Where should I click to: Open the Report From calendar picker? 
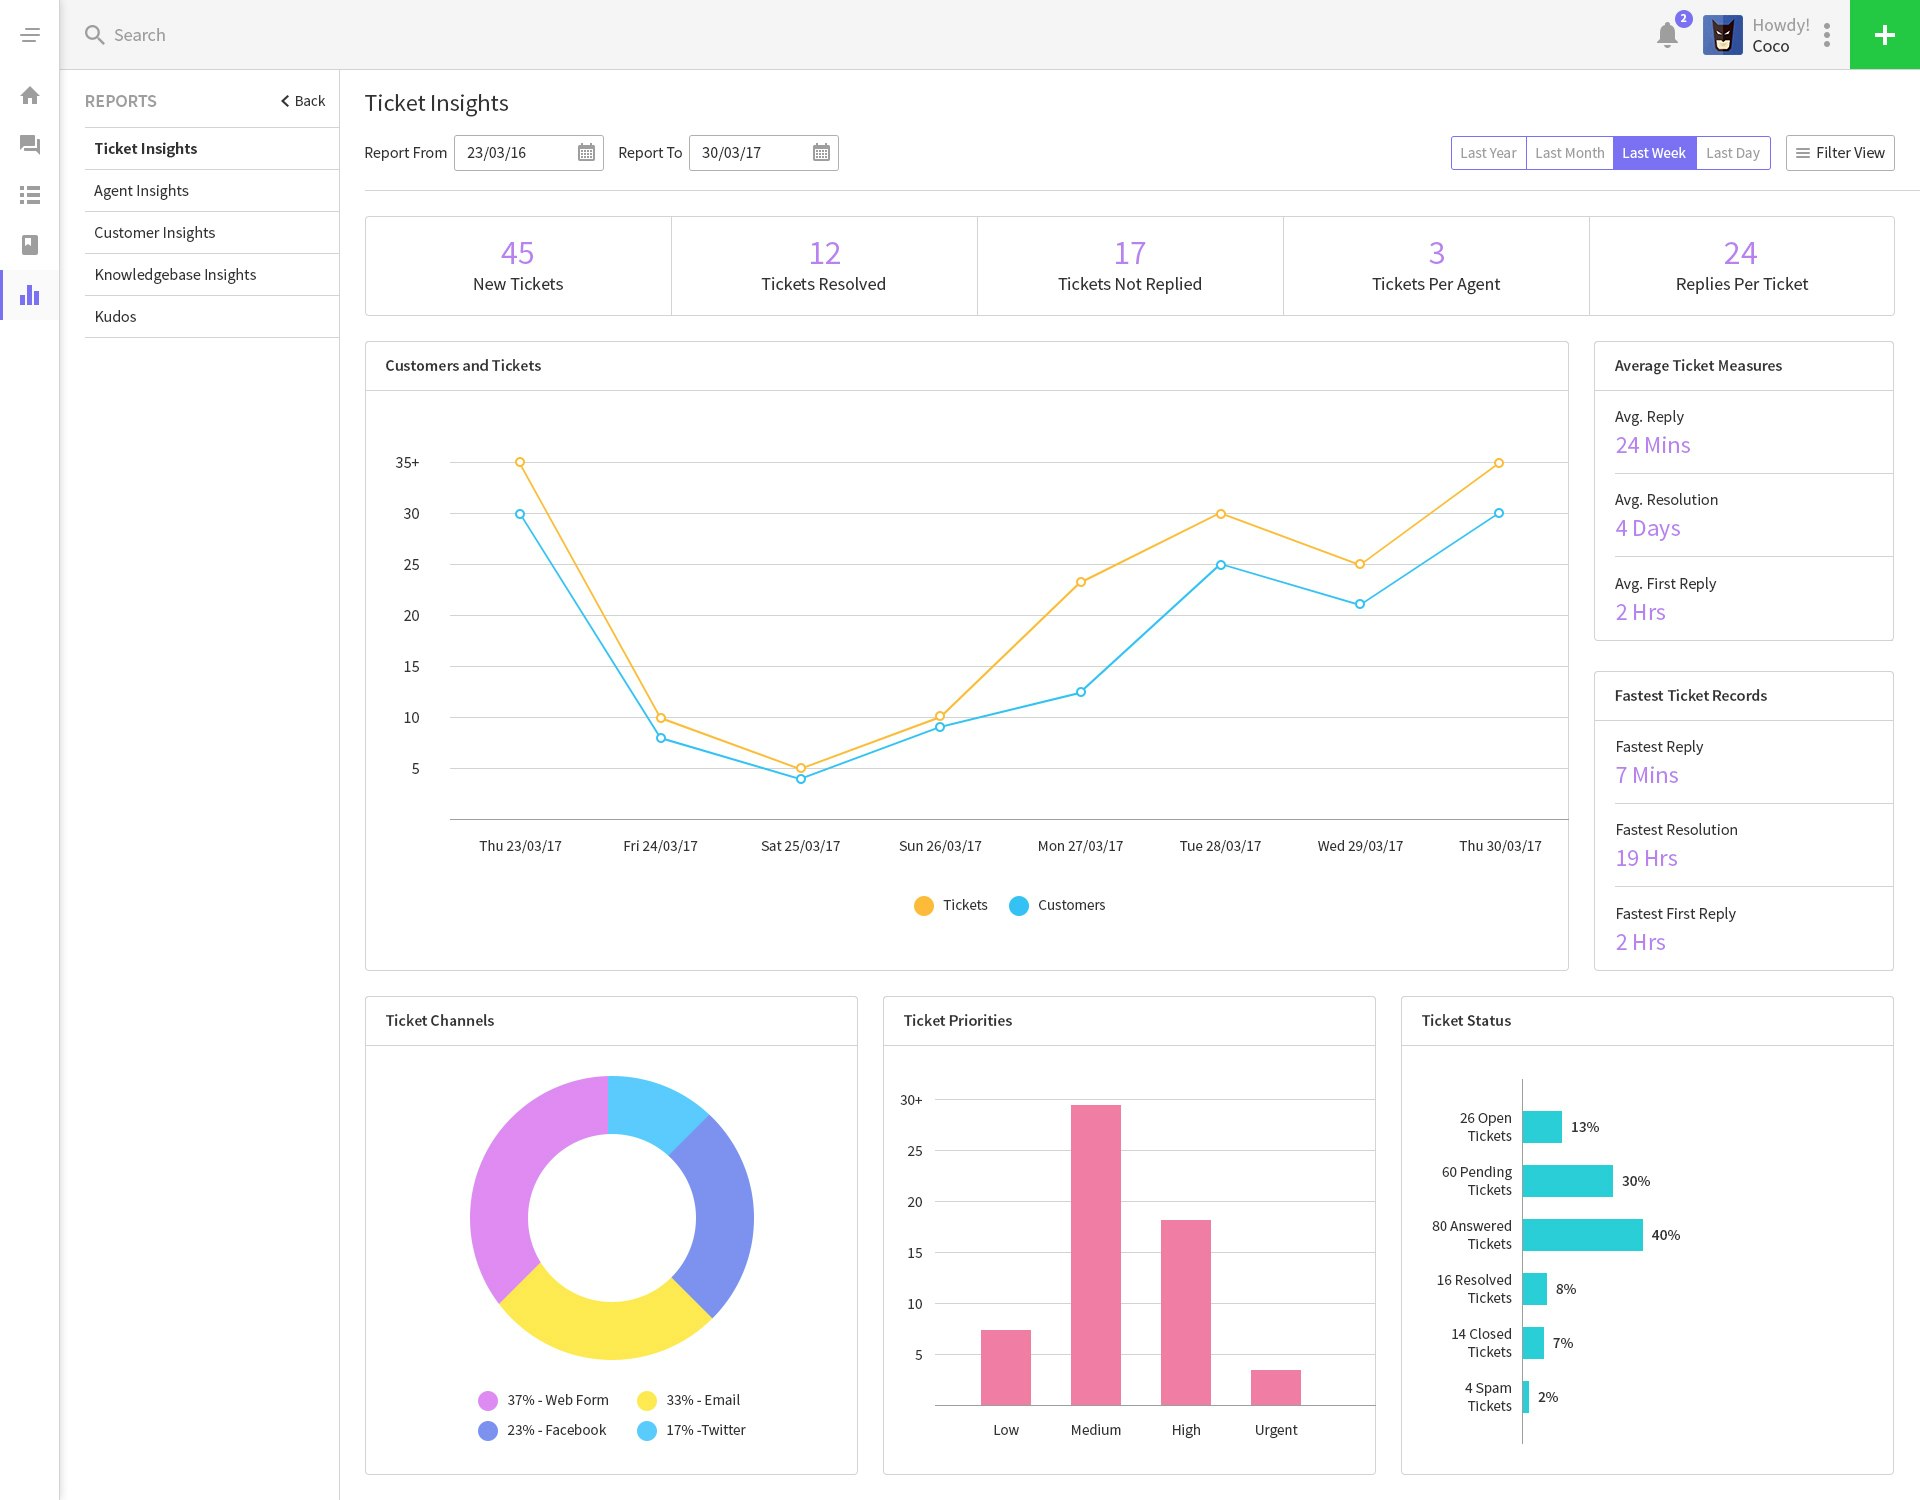586,153
